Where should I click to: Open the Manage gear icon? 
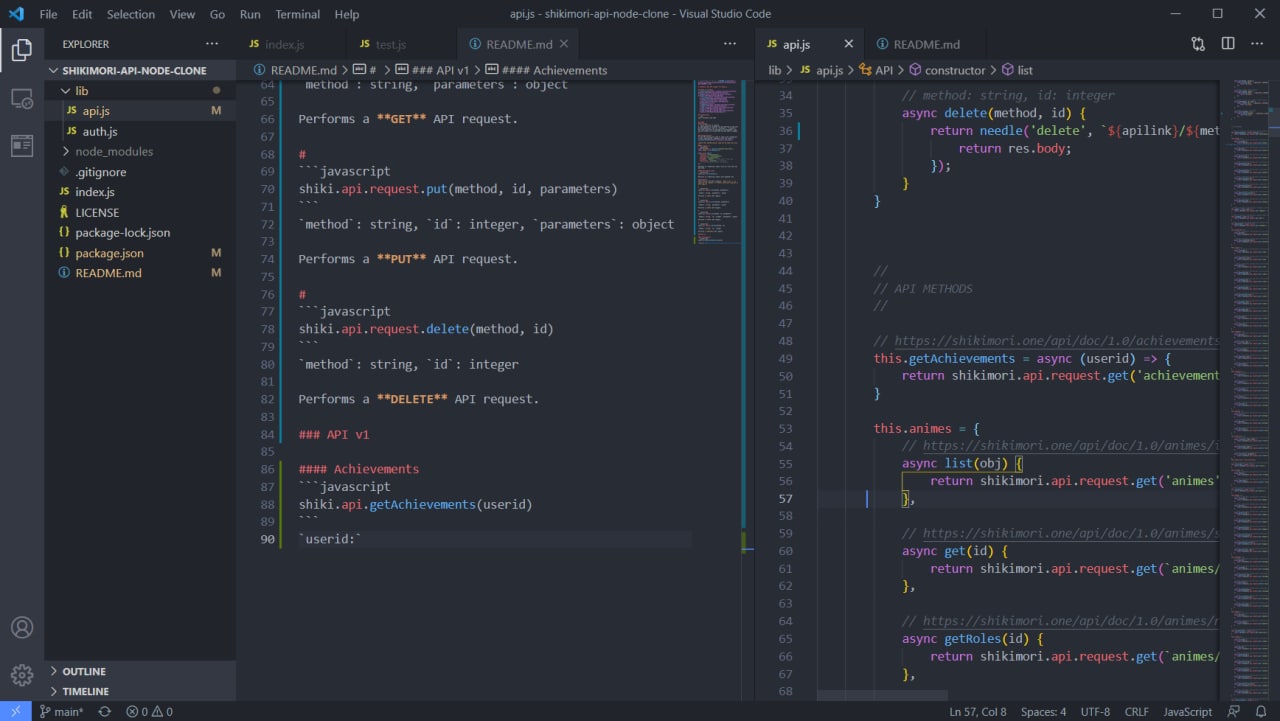click(x=22, y=675)
